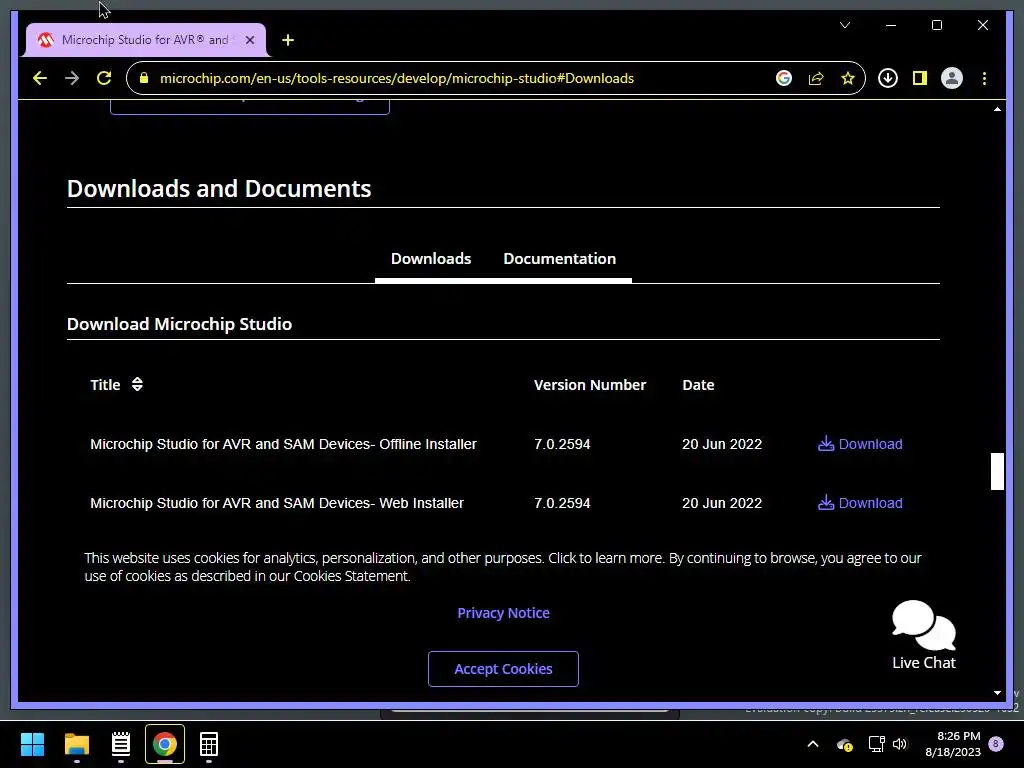Screen dimensions: 1024x768
Task: Click scrollbar up arrow
Action: click(x=997, y=110)
